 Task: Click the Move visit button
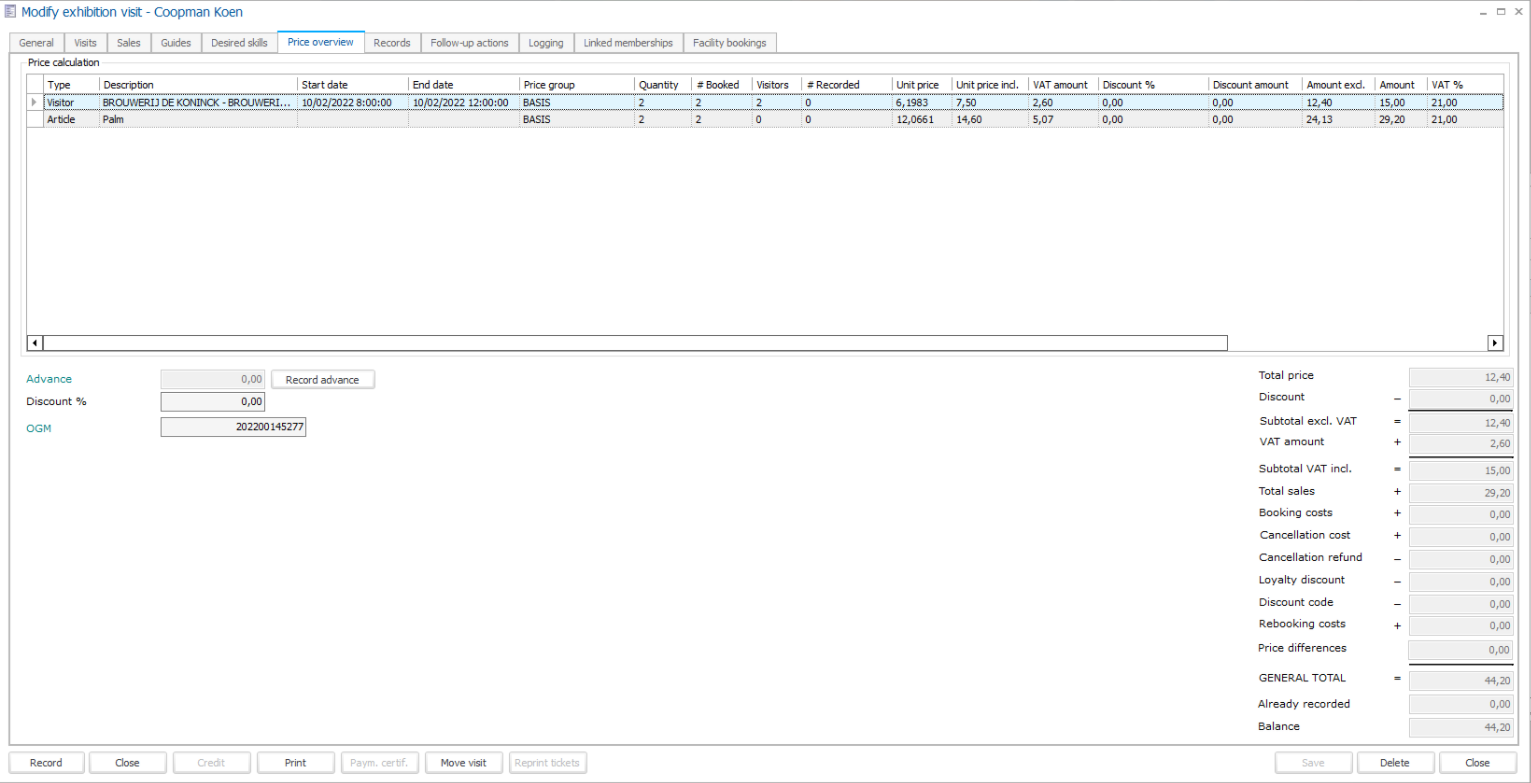463,763
